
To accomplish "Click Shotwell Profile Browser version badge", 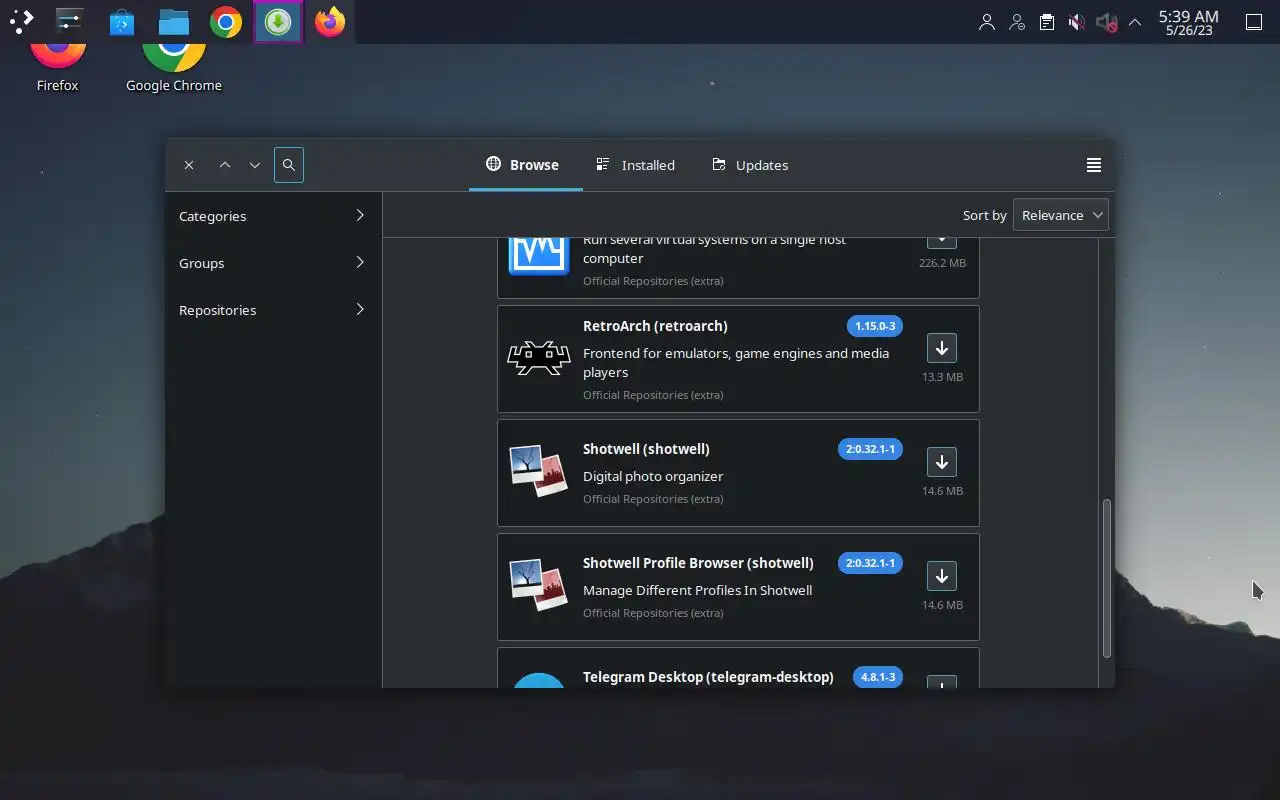I will point(871,563).
